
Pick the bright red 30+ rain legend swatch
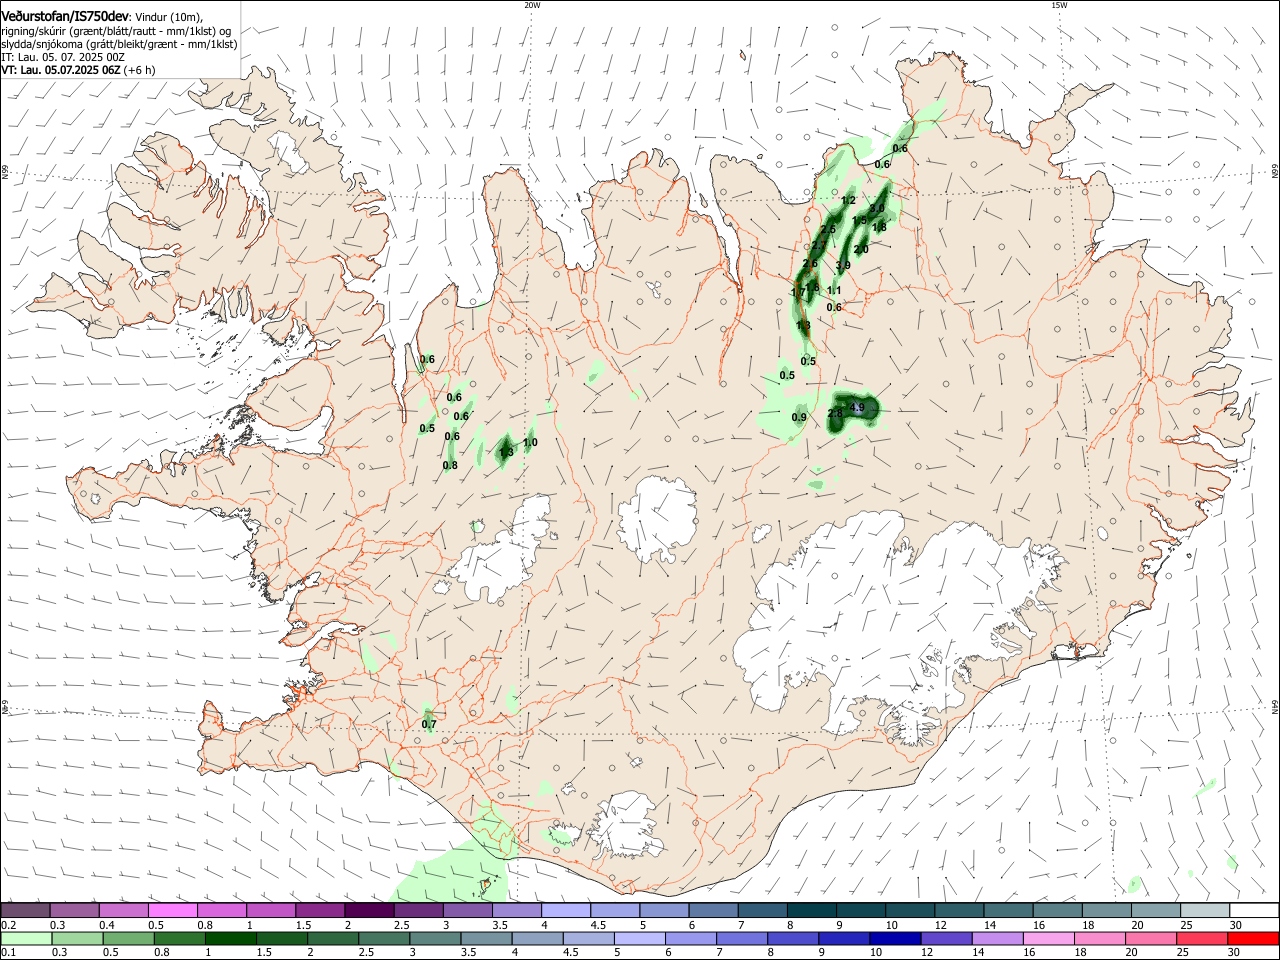(x=1252, y=938)
